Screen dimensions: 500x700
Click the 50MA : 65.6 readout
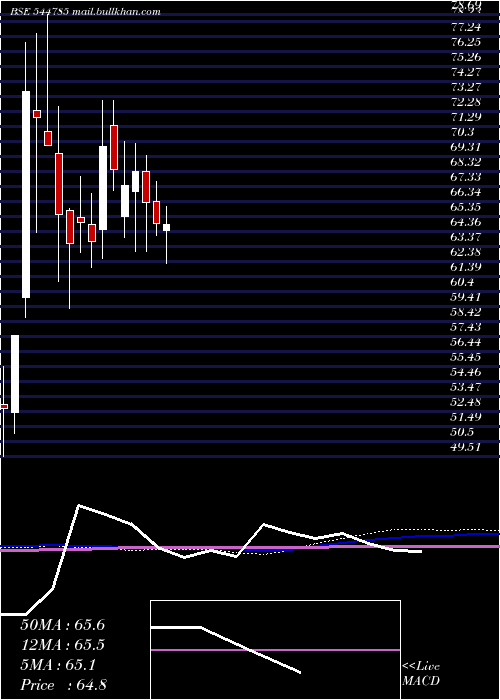click(x=62, y=625)
